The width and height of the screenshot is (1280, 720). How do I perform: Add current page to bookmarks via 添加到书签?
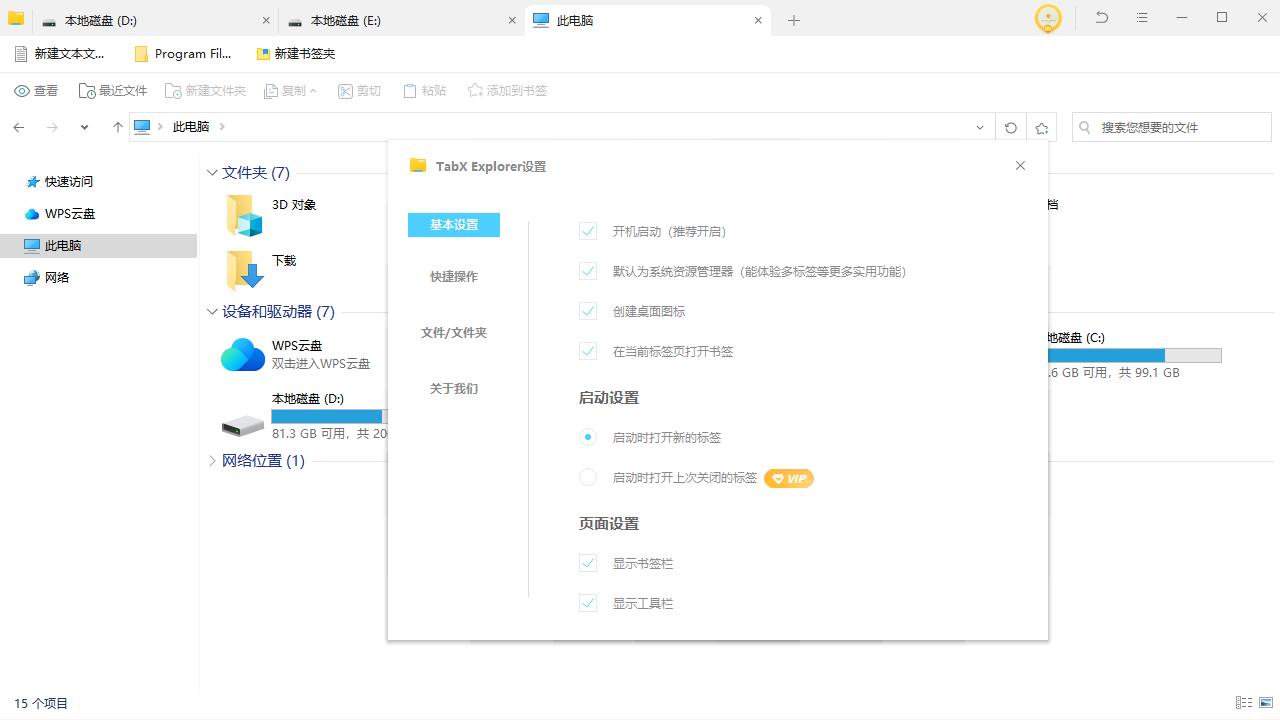[507, 90]
